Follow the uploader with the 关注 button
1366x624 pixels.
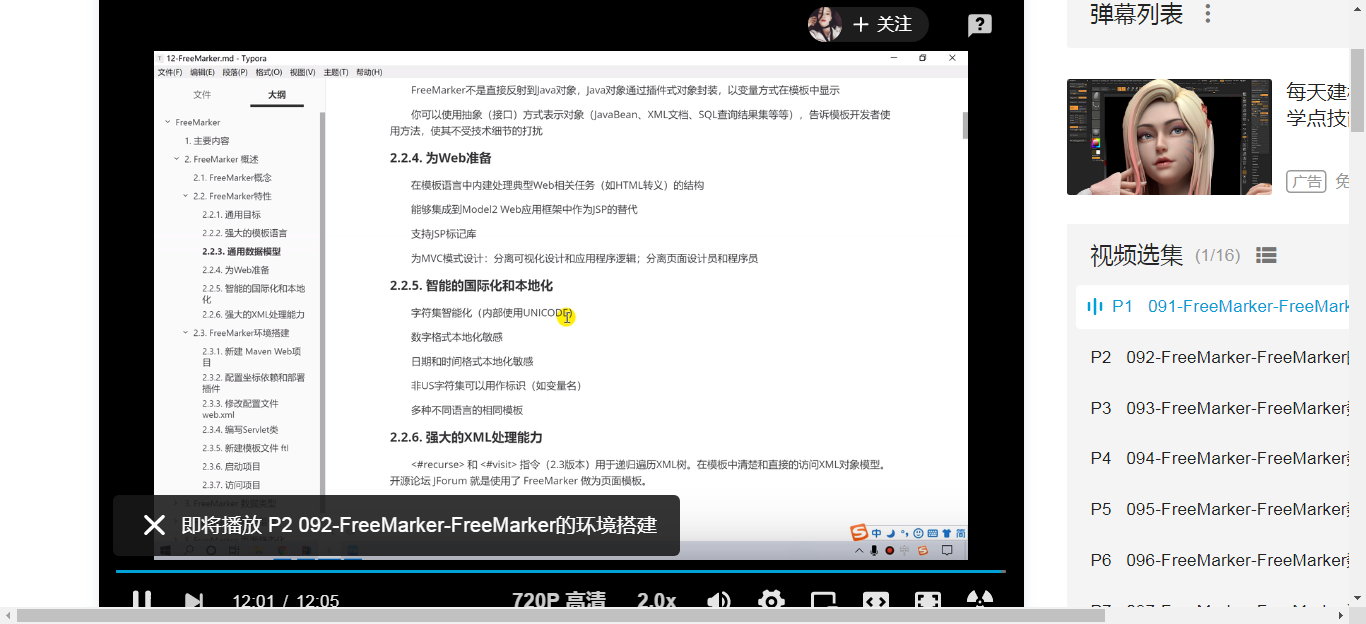pyautogui.click(x=882, y=24)
